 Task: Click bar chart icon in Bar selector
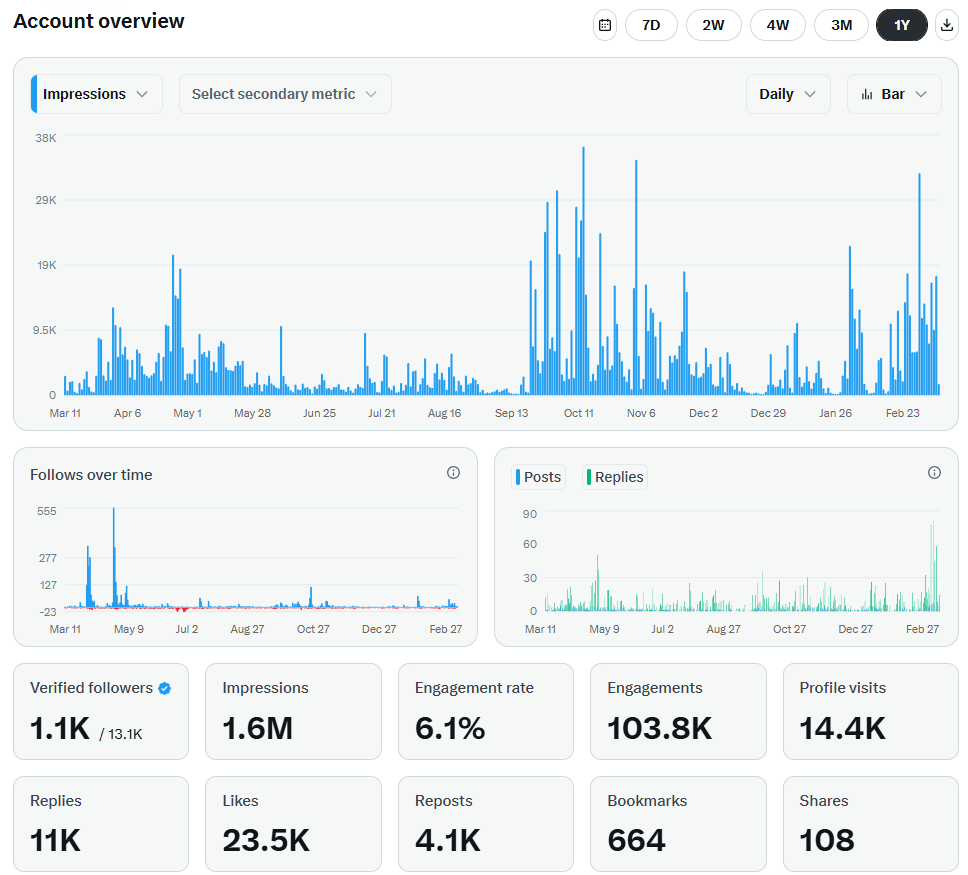pyautogui.click(x=867, y=94)
